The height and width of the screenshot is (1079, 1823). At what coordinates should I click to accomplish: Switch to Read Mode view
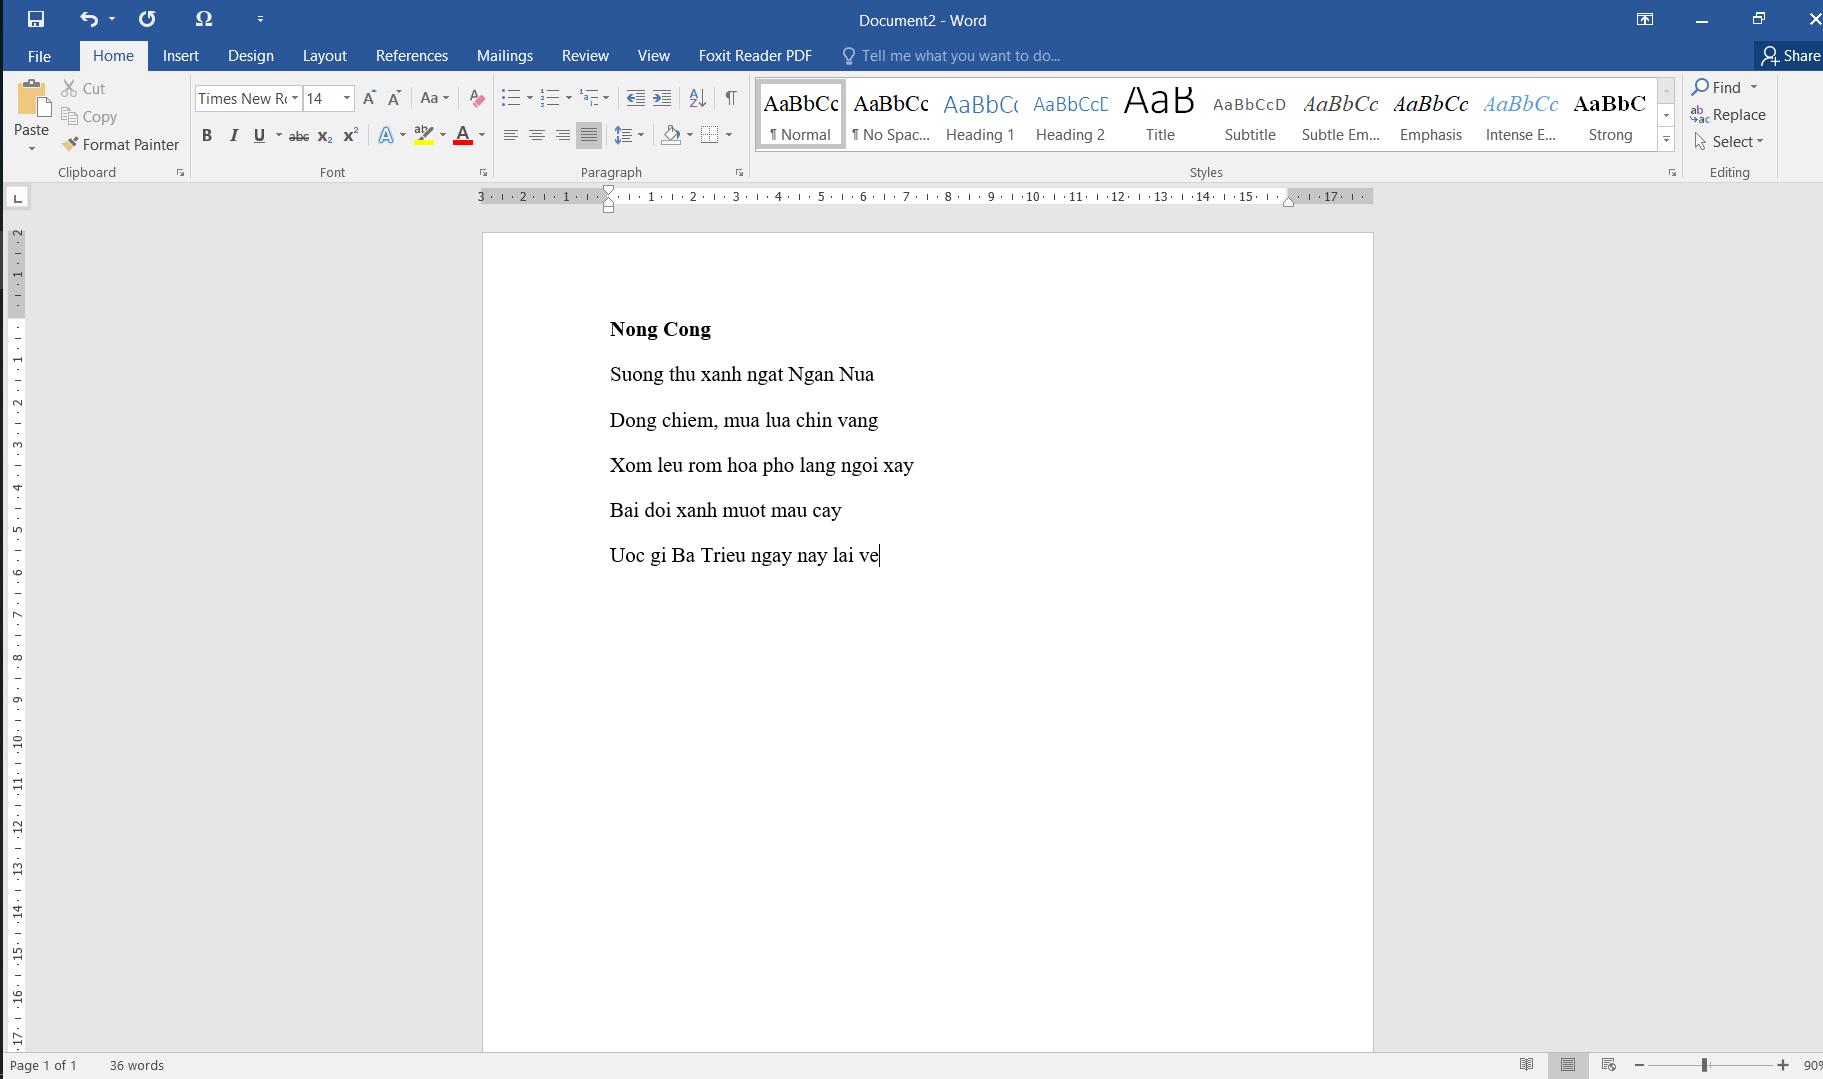1527,1065
